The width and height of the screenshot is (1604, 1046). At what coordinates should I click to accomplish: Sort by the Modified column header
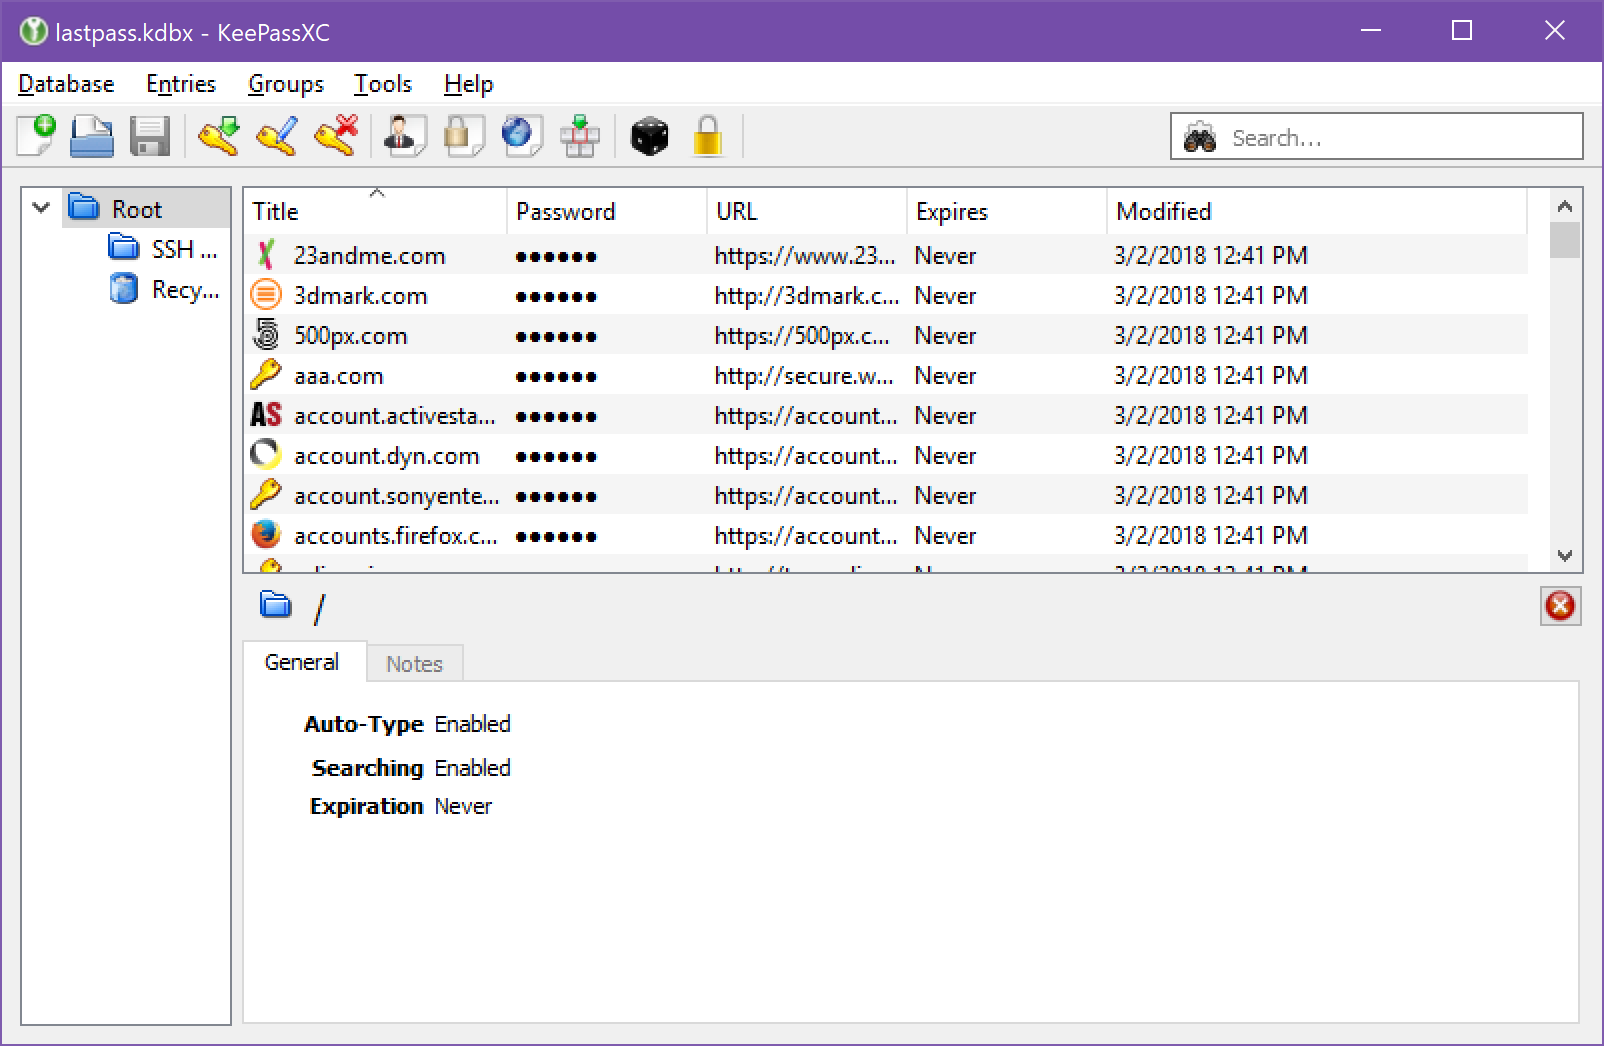[1317, 211]
